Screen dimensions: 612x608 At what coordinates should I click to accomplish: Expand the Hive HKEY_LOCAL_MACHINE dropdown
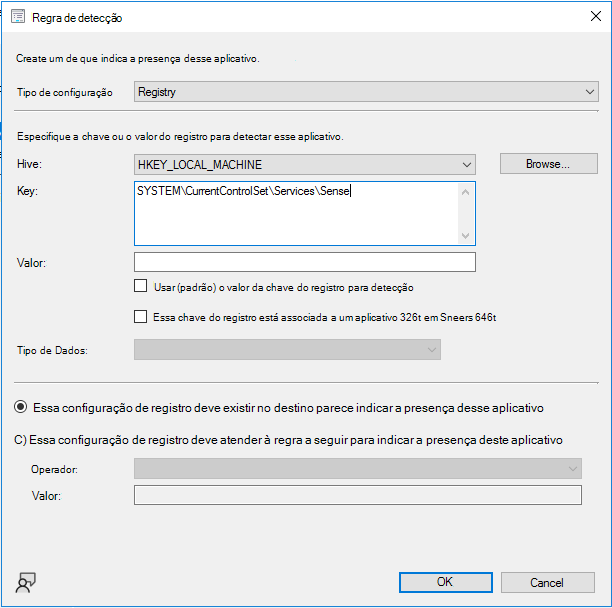click(304, 164)
